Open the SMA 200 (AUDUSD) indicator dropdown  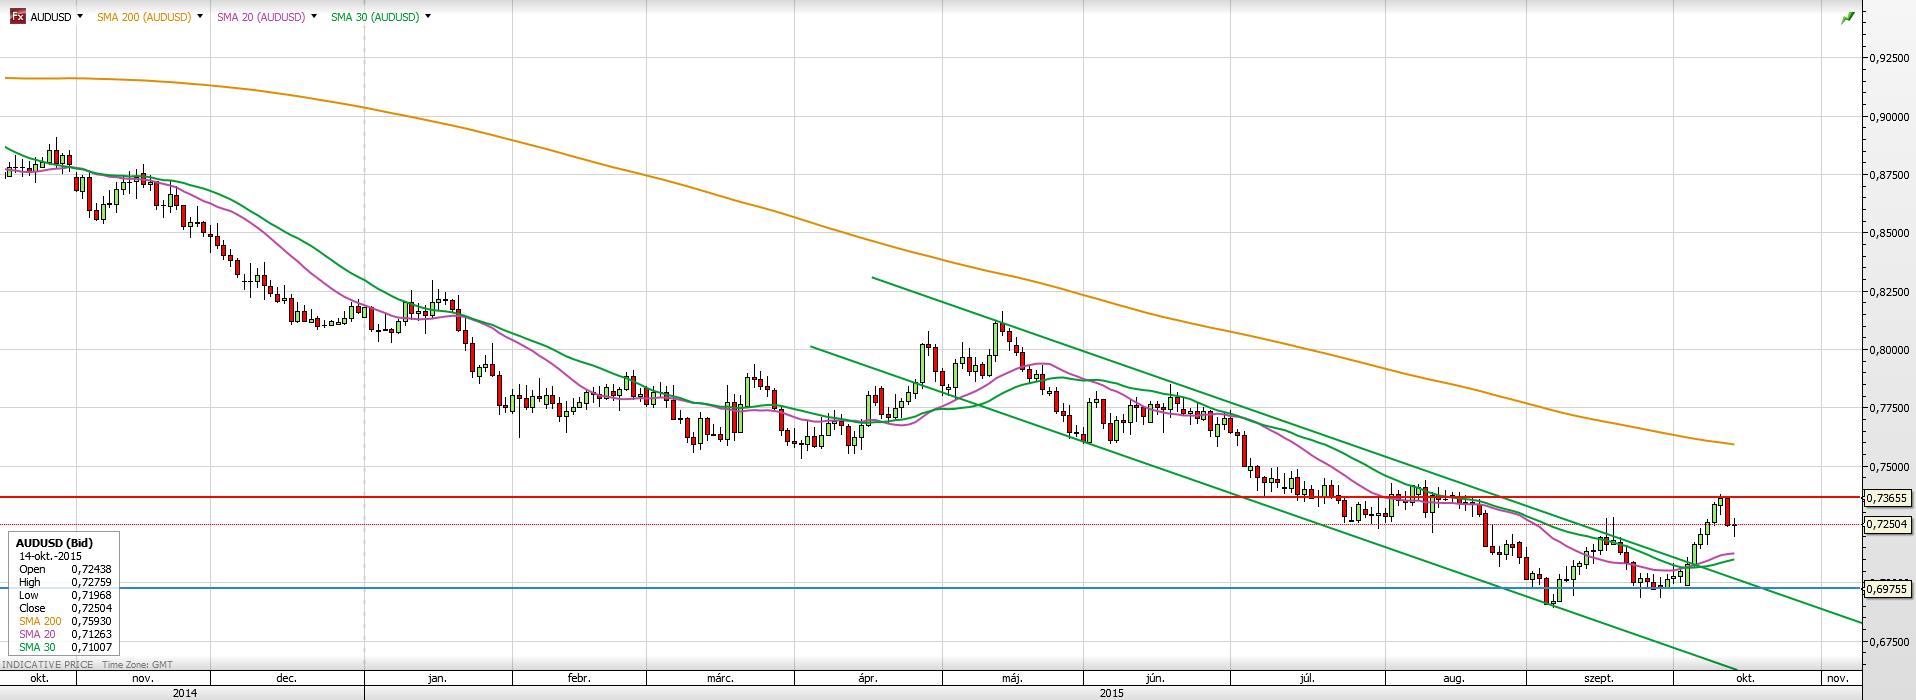pyautogui.click(x=200, y=17)
